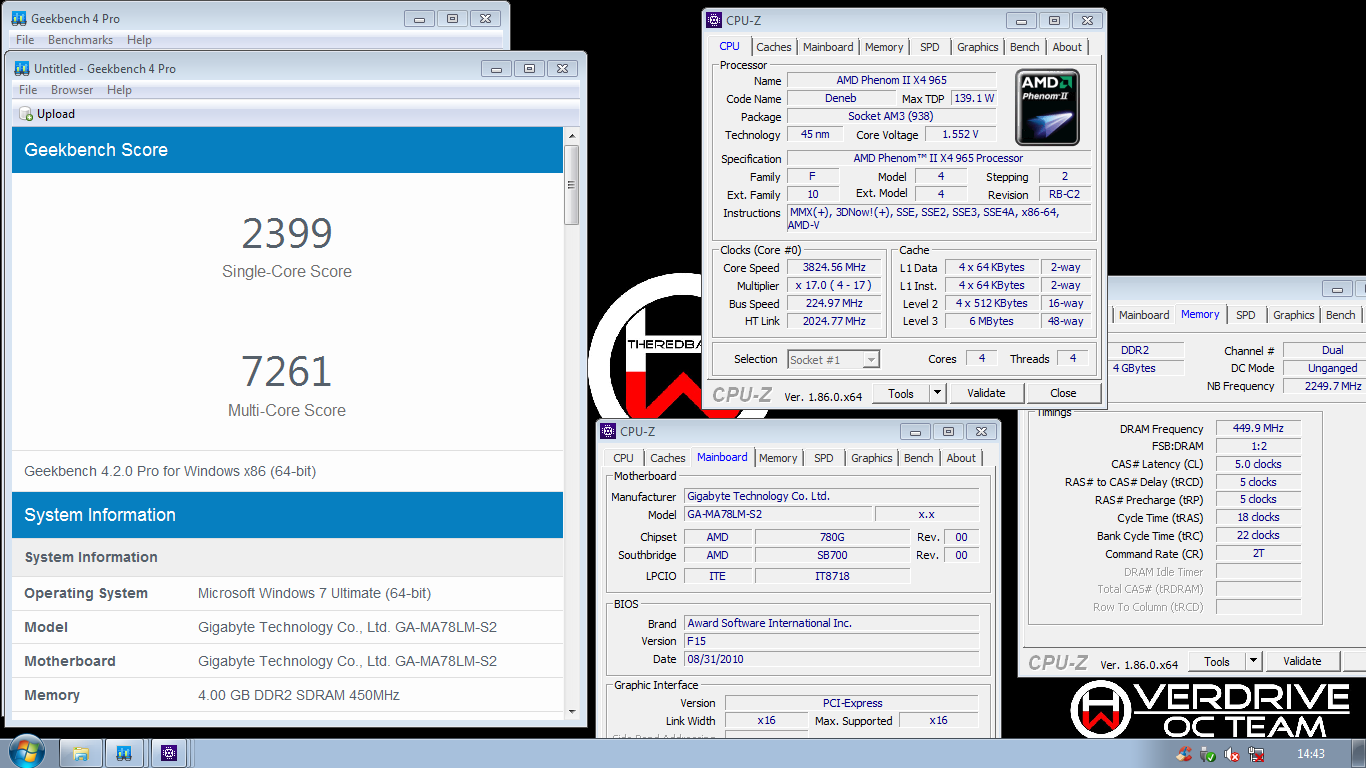Click the 4.00 GB DDR2 SDRAM 450MHz value

[299, 695]
